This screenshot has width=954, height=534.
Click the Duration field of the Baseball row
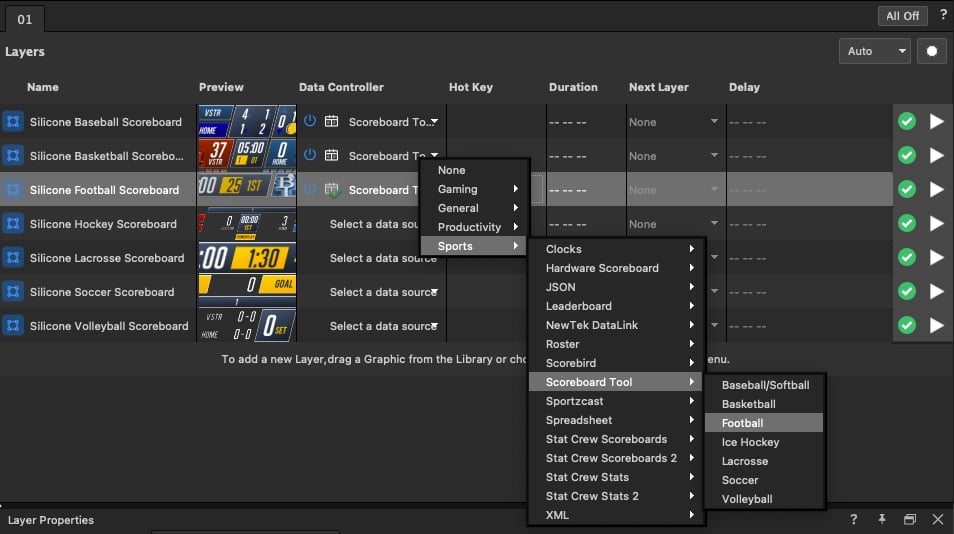(586, 122)
